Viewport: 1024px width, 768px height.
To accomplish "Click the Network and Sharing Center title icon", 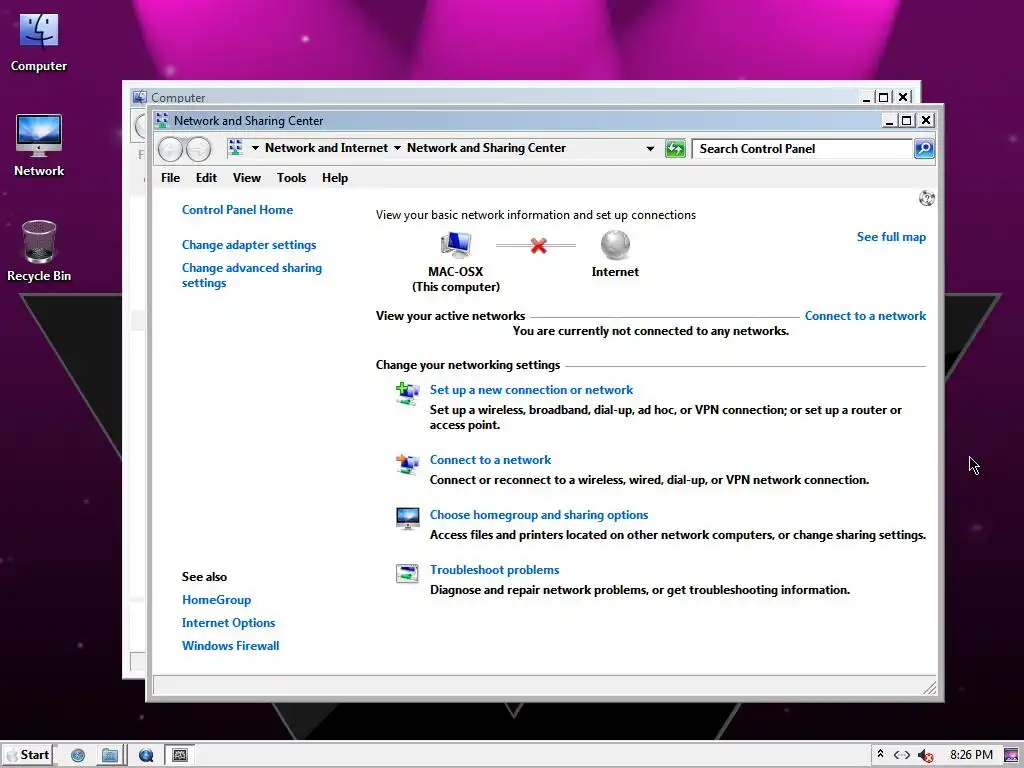I will [x=162, y=120].
